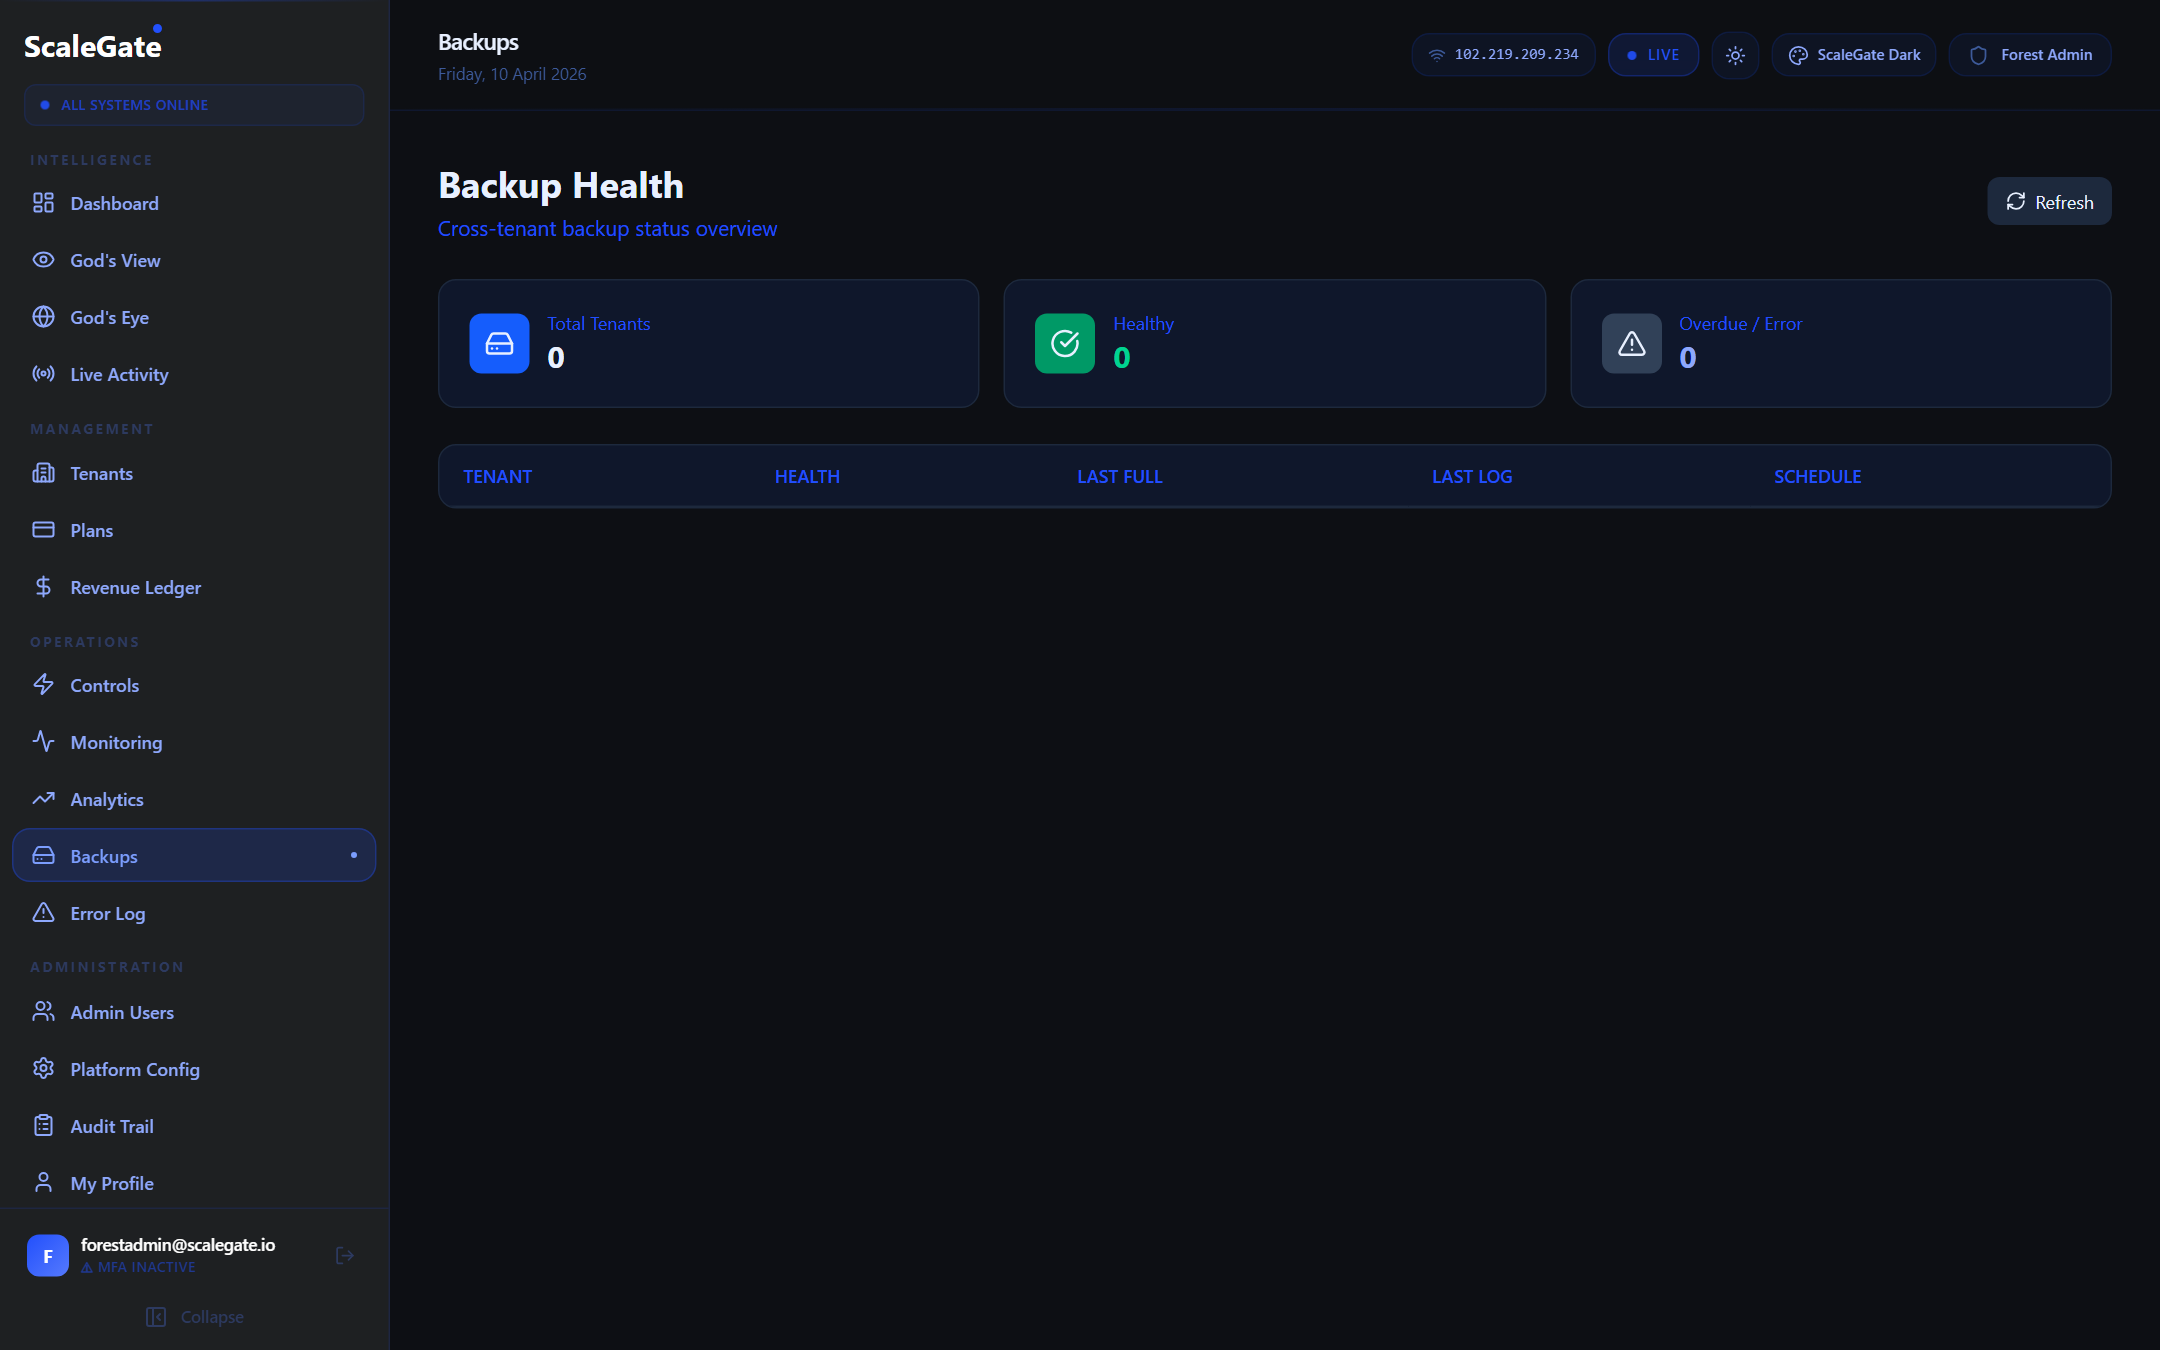Click the MFA INACTIVE warning badge
Image resolution: width=2160 pixels, height=1350 pixels.
pos(140,1267)
